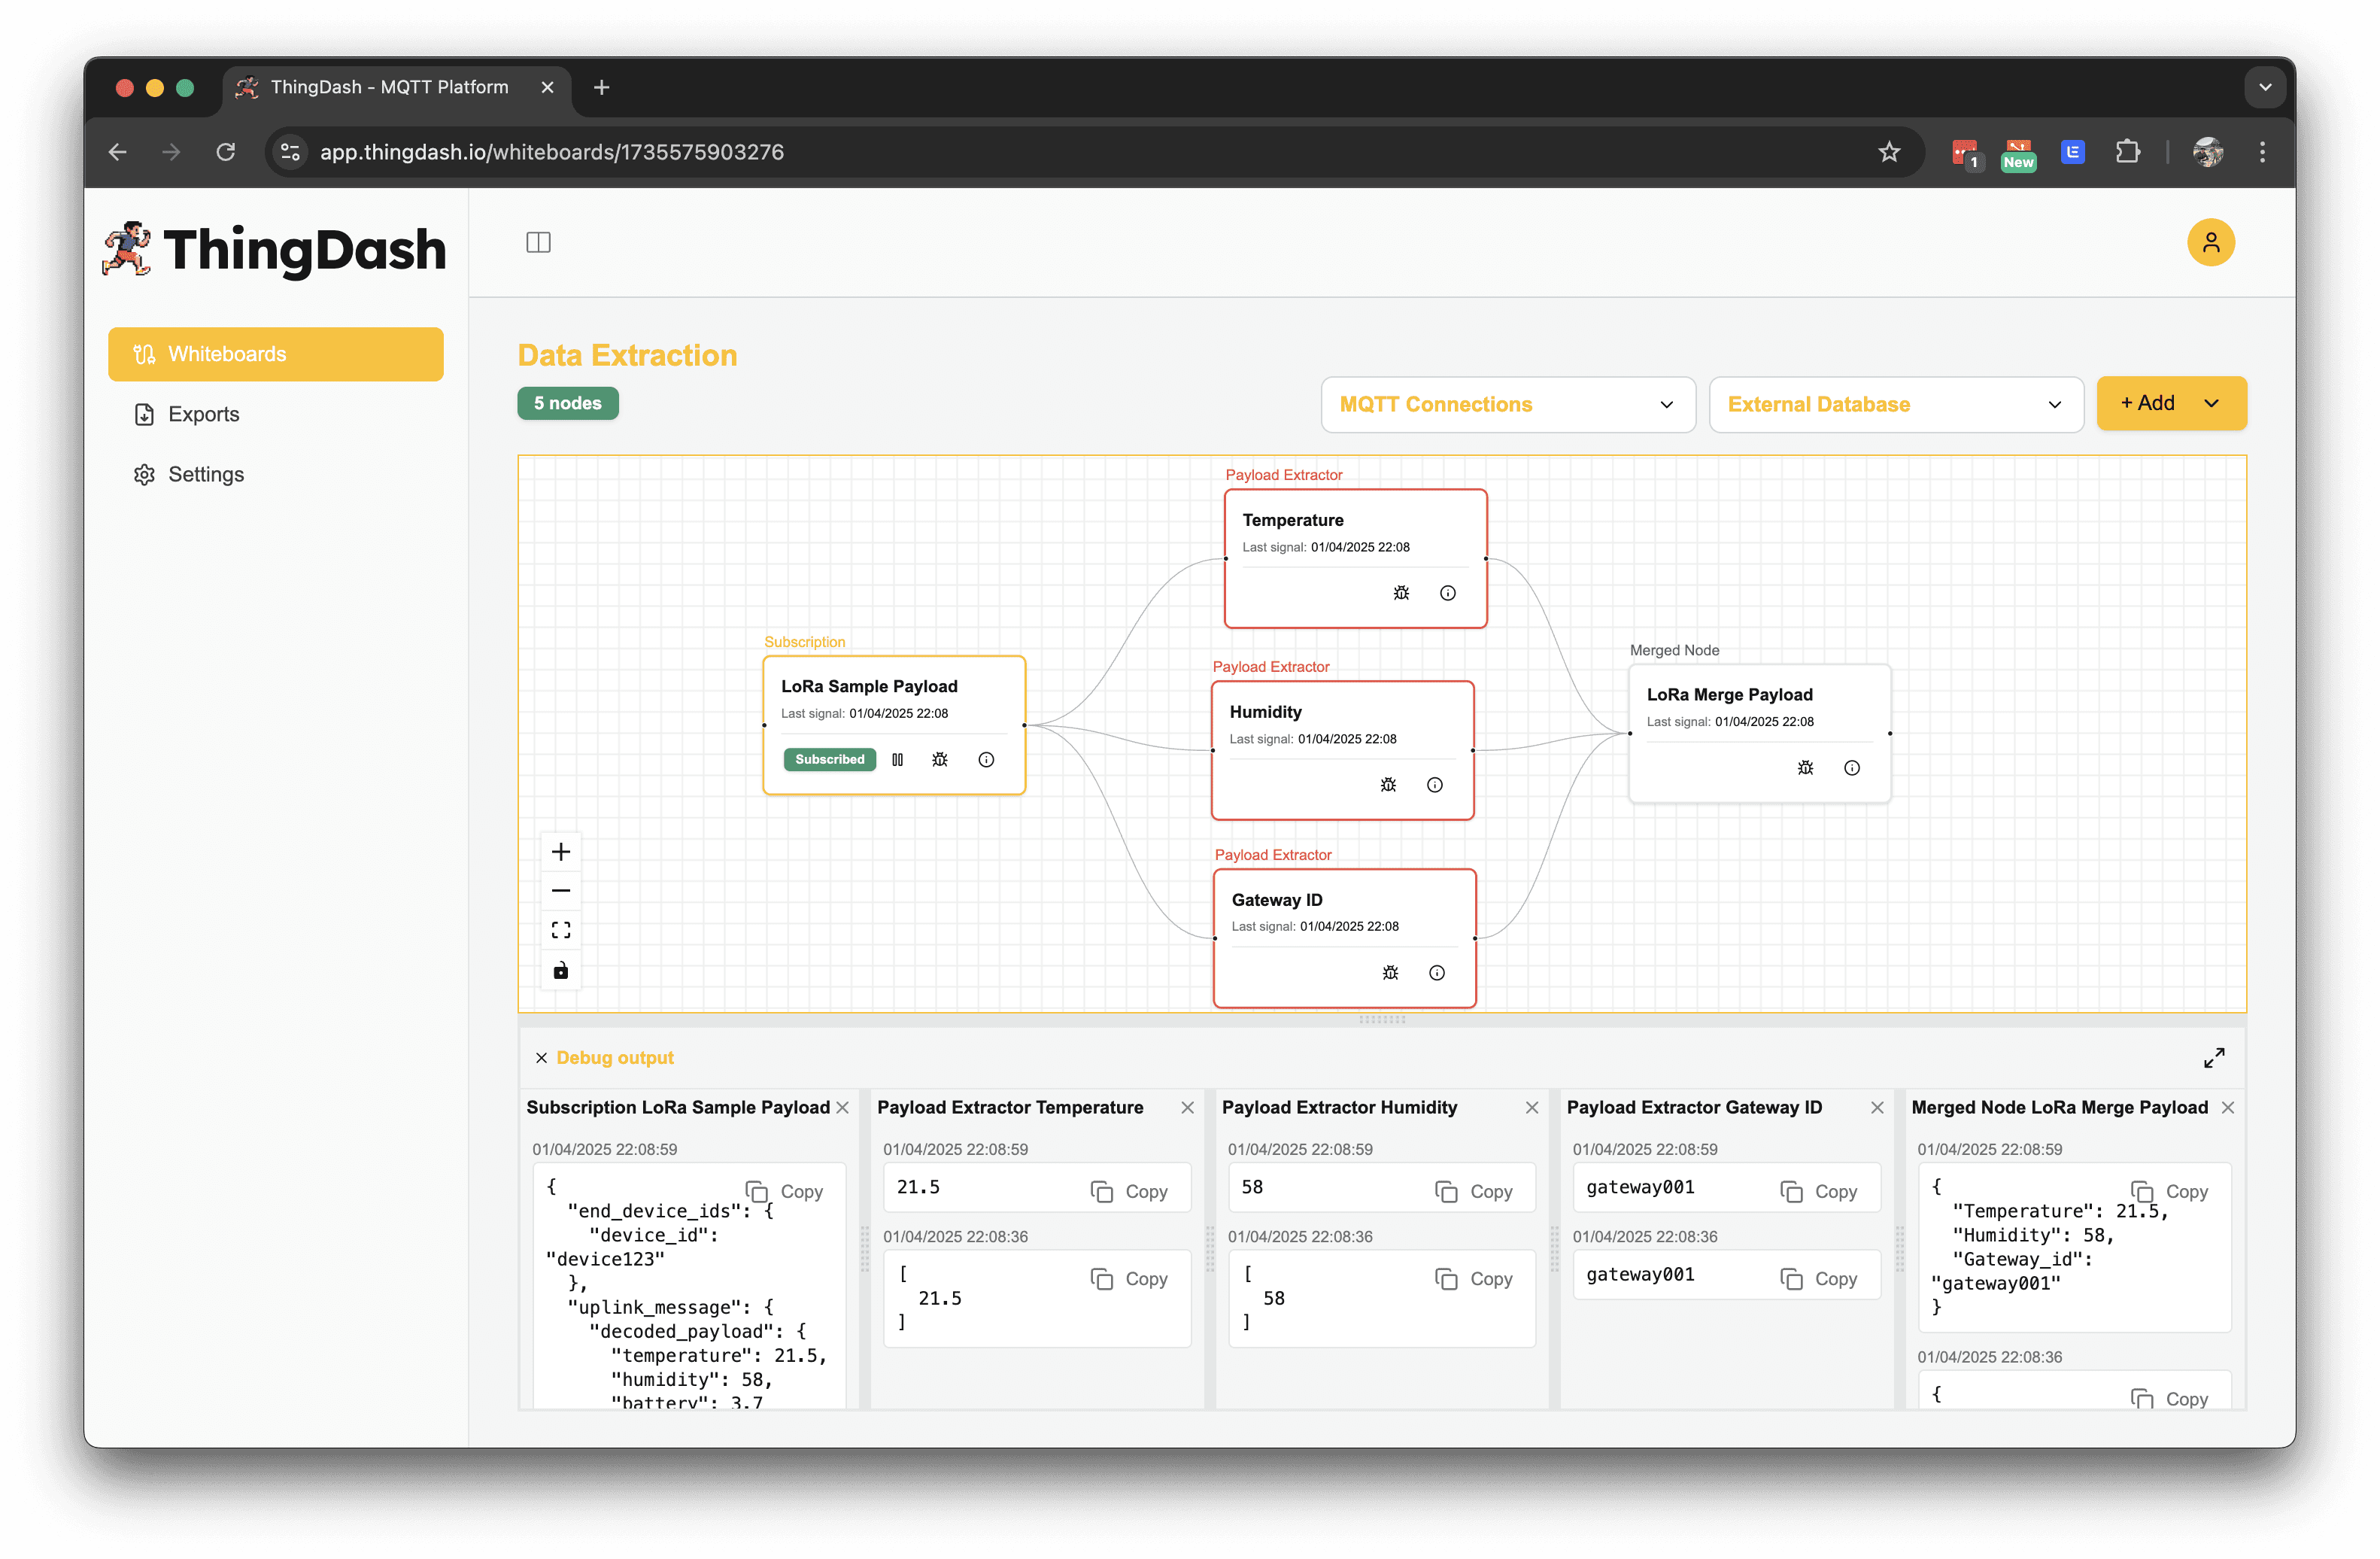Viewport: 2380px width, 1559px height.
Task: Go back in browser history
Action: point(118,152)
